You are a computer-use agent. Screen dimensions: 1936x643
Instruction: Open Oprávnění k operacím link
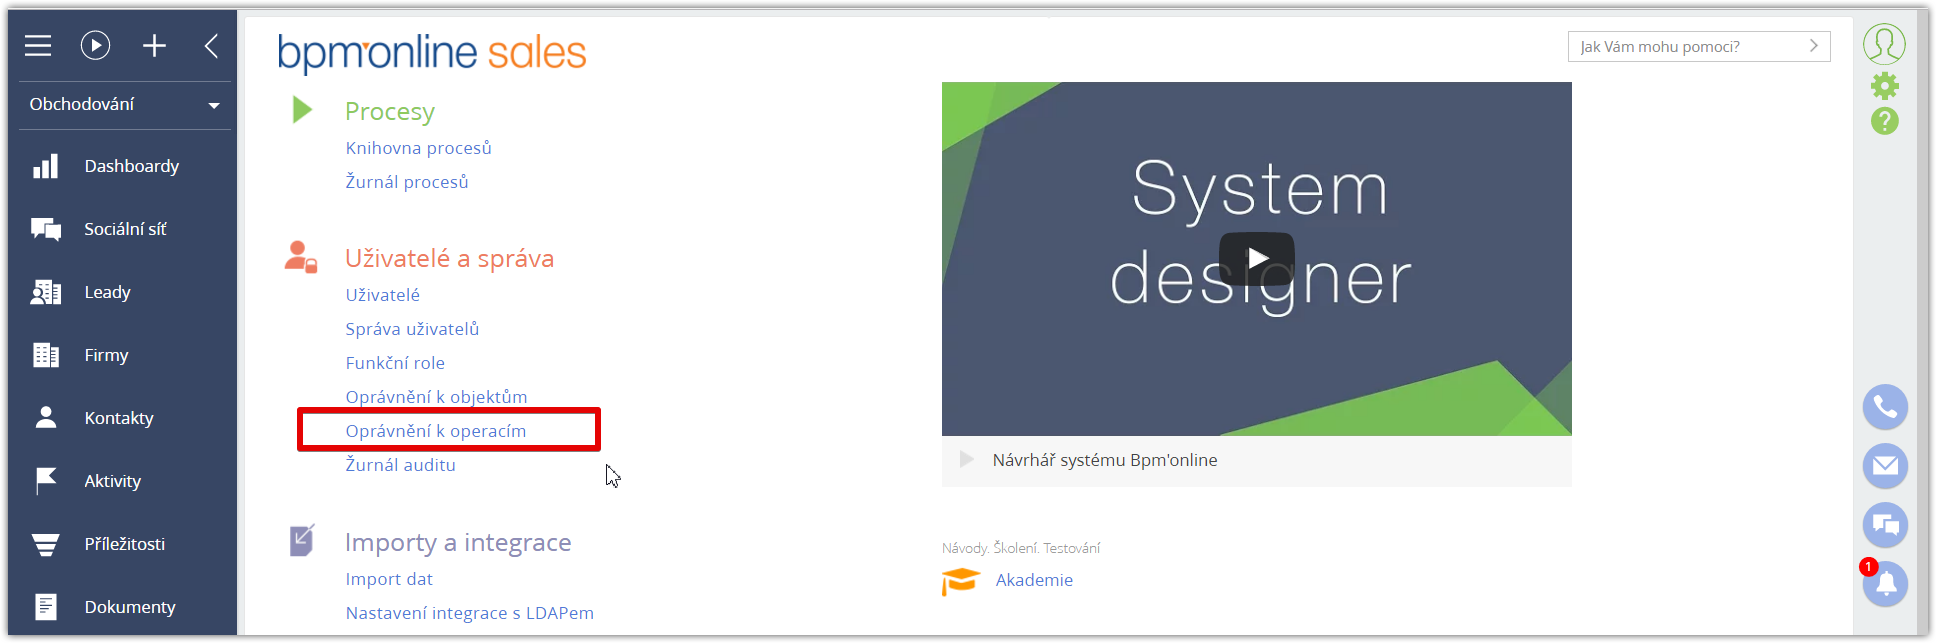(x=436, y=431)
